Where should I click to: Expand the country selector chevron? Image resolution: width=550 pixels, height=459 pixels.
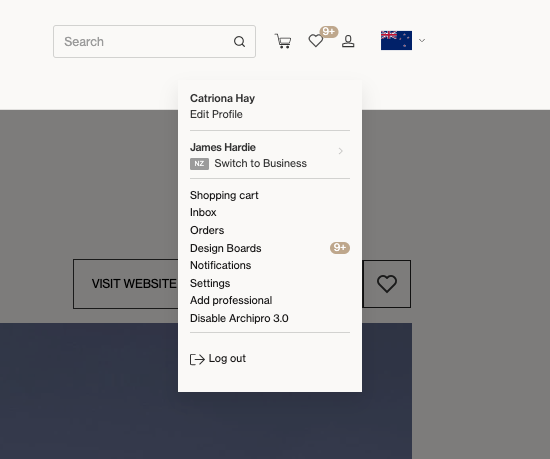pyautogui.click(x=422, y=41)
